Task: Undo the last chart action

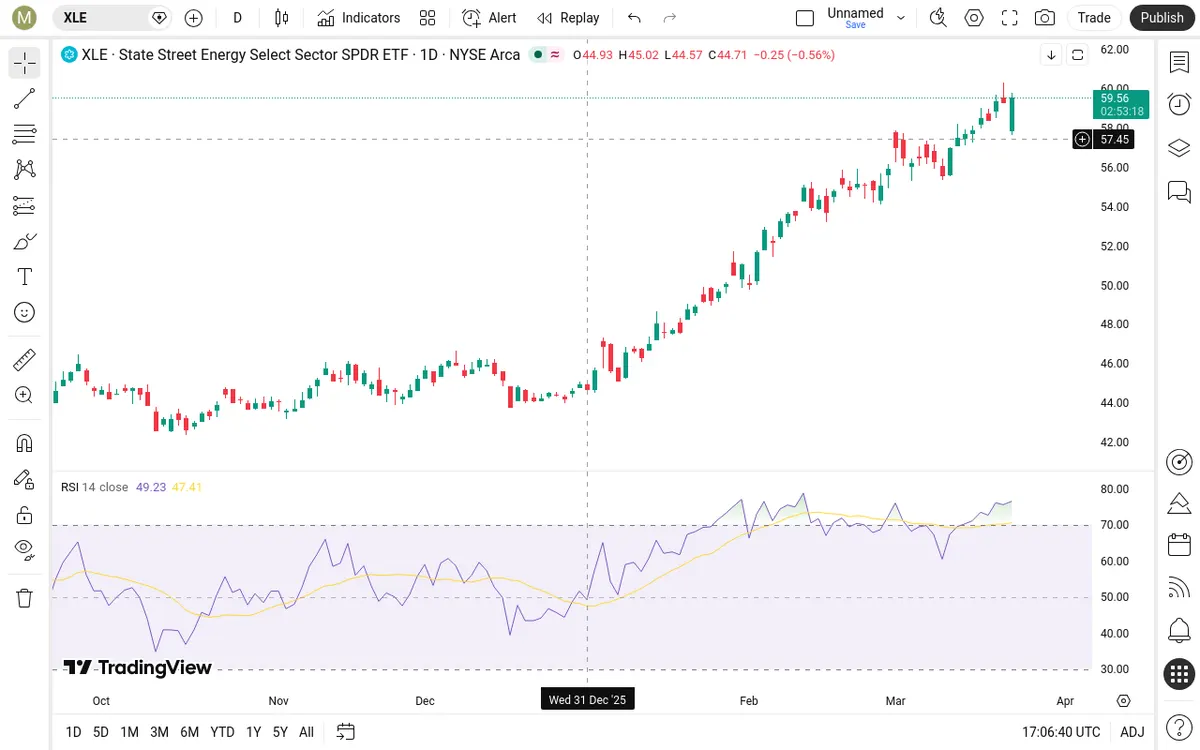Action: pyautogui.click(x=634, y=18)
